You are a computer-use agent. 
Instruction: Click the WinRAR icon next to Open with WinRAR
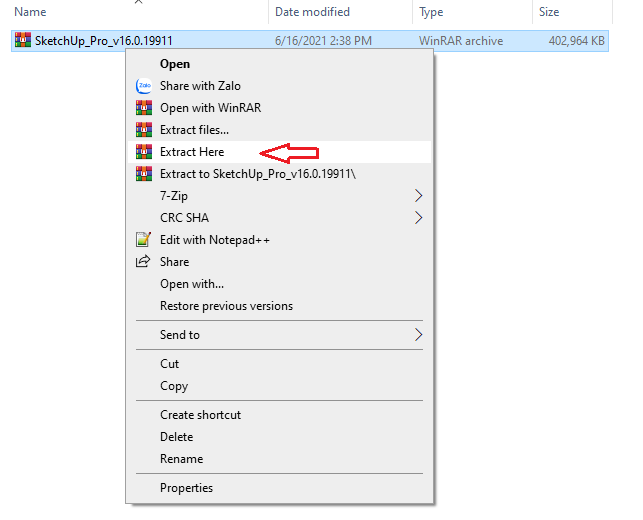142,108
